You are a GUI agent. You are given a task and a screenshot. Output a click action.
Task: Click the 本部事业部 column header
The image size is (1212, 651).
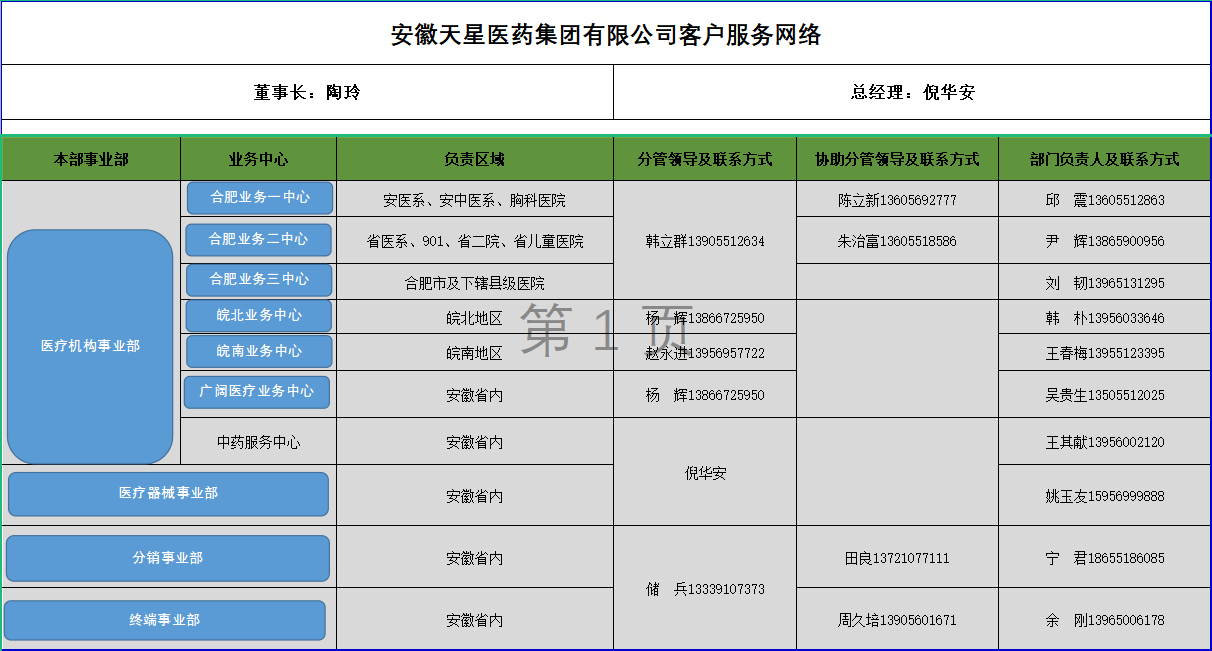[x=91, y=159]
